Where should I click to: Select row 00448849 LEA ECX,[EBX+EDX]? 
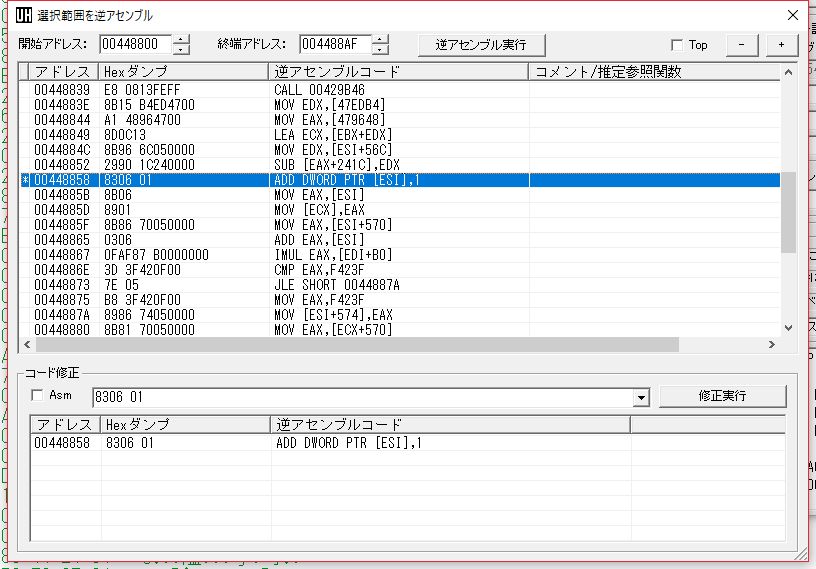tap(400, 135)
